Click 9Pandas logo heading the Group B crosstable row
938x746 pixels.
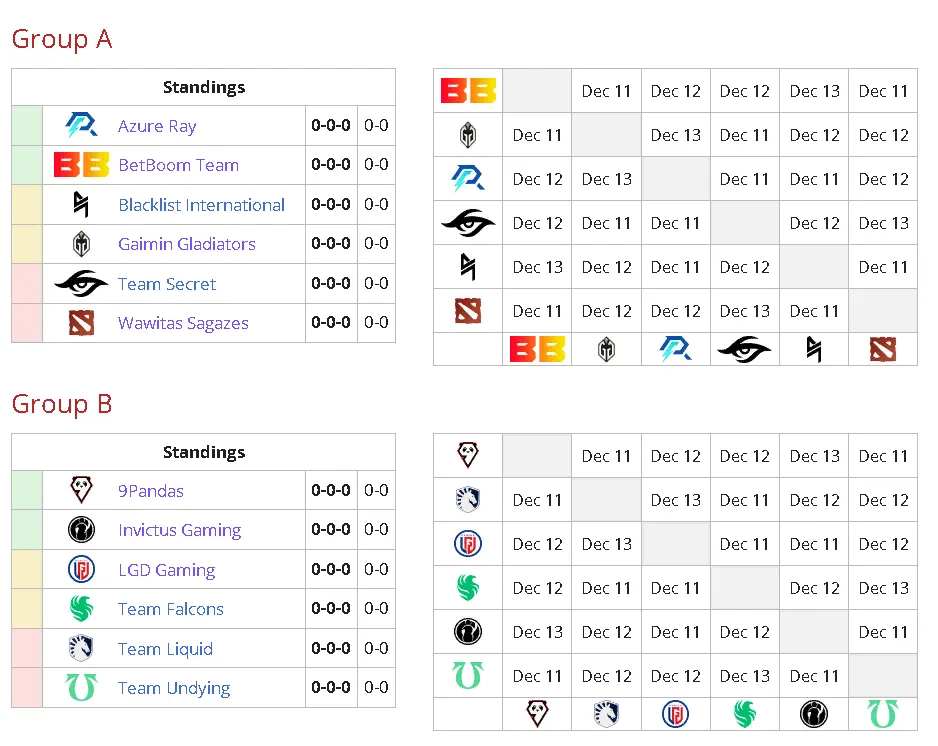click(468, 455)
